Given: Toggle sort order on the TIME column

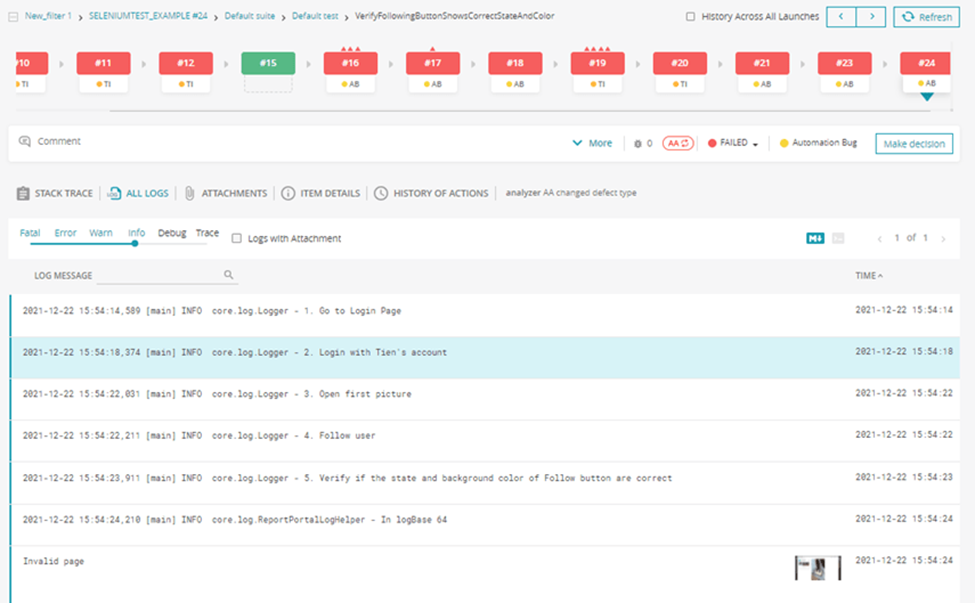Looking at the screenshot, I should (868, 275).
